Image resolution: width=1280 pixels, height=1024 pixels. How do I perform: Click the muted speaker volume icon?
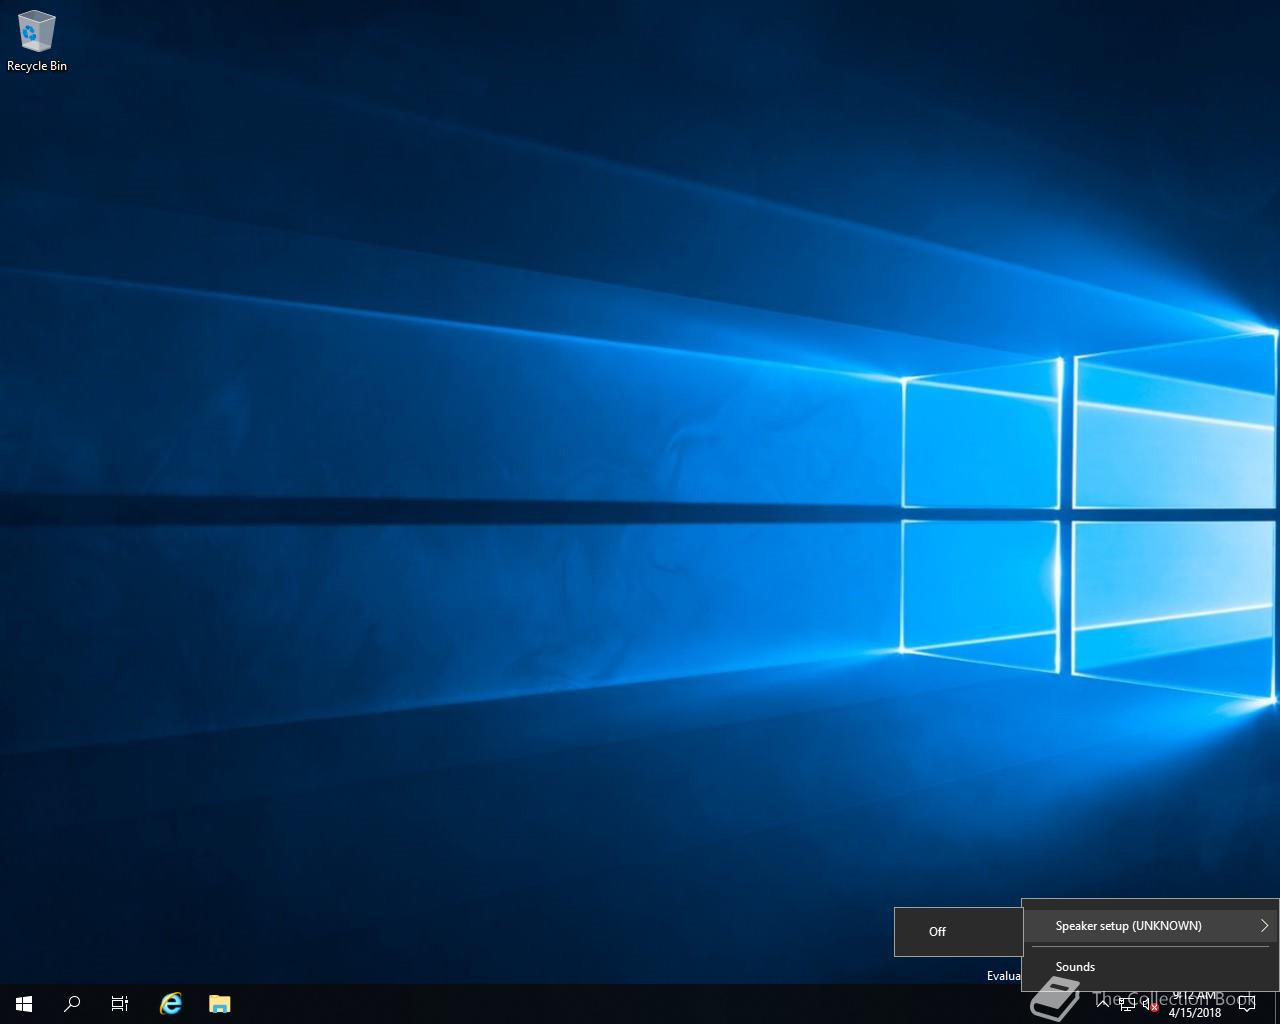(1150, 1005)
